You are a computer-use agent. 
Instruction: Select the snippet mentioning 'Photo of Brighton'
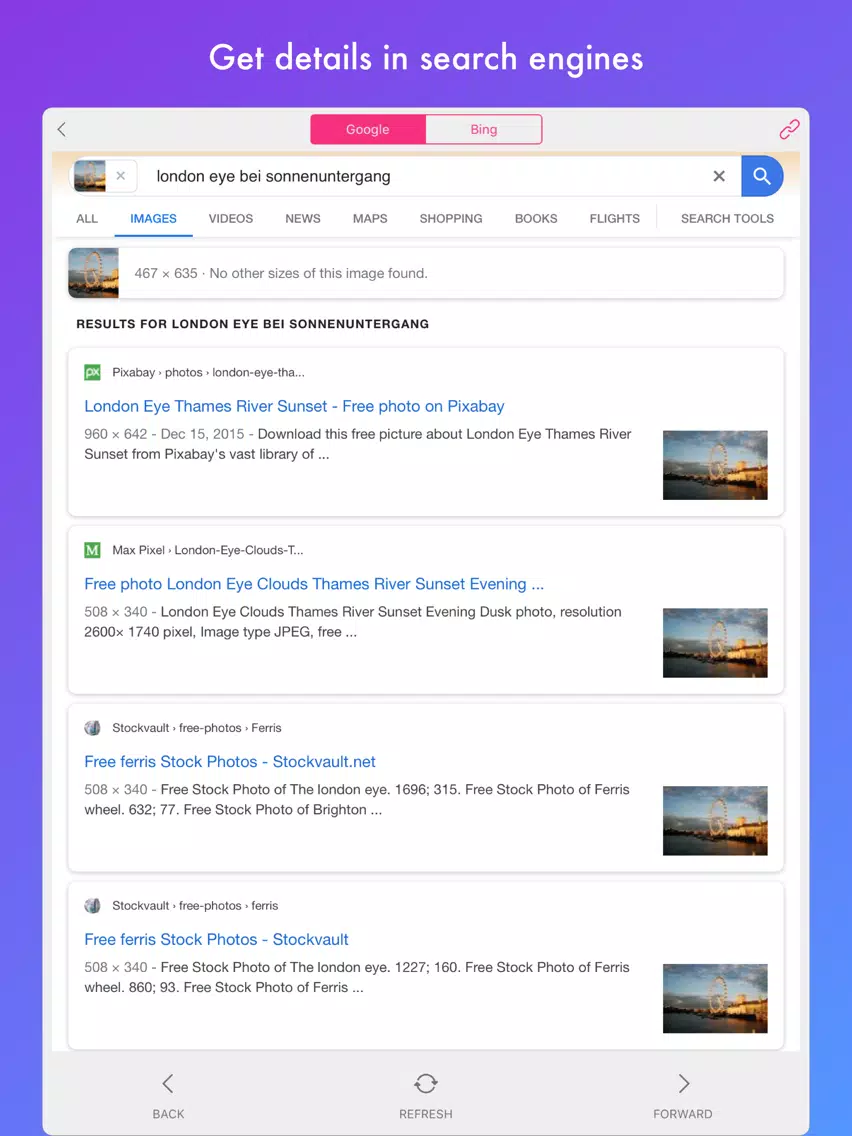tap(357, 799)
